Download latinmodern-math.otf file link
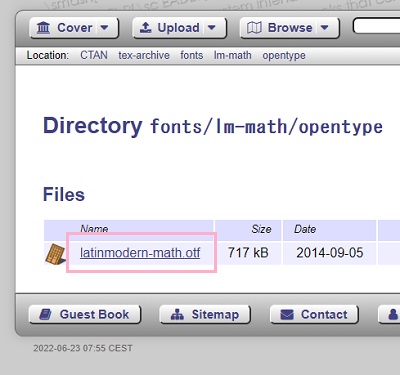400x375 pixels. tap(140, 253)
